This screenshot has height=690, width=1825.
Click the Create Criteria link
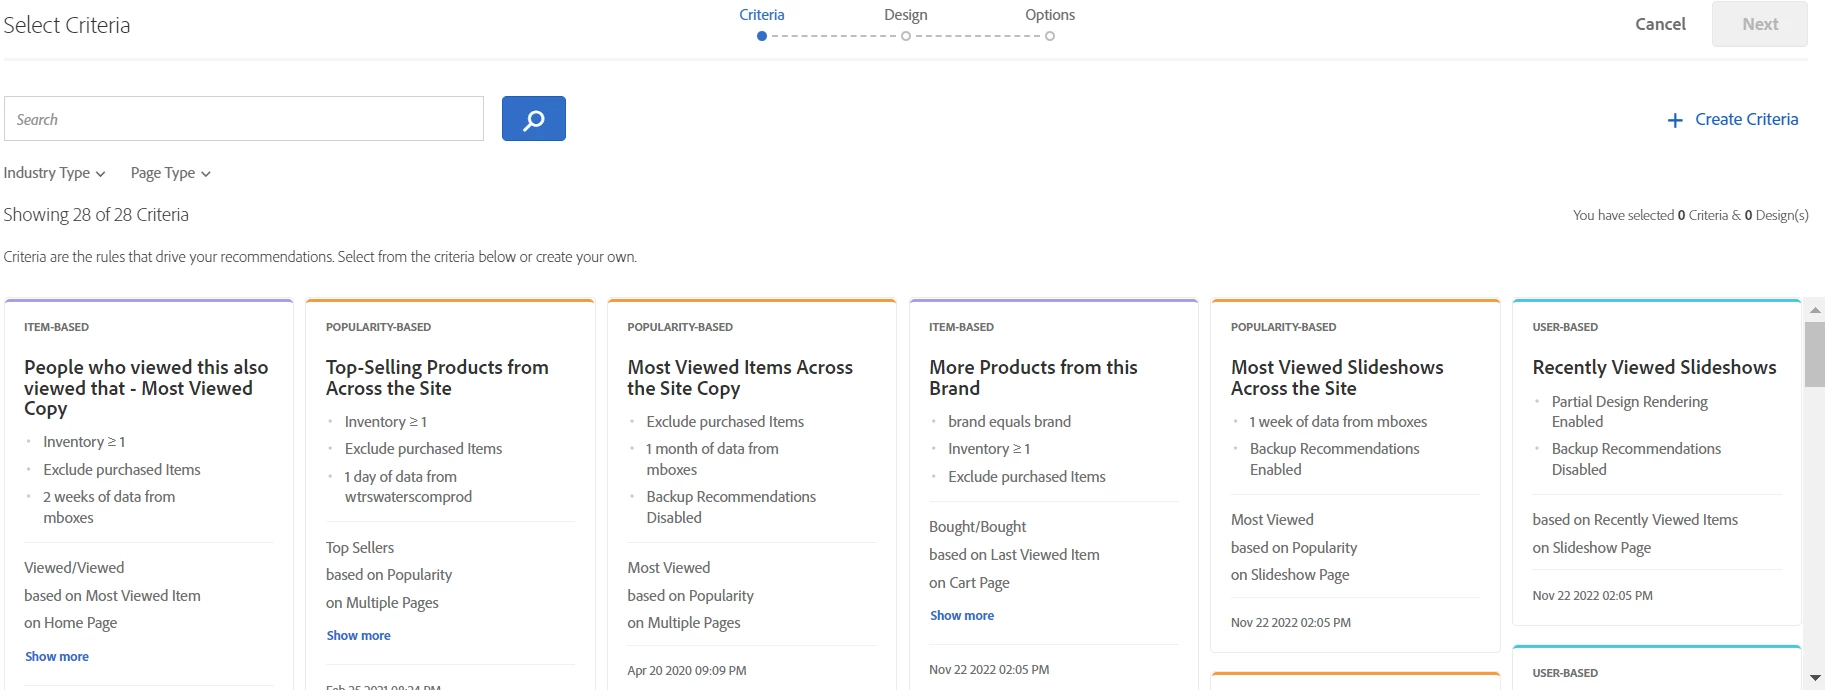[x=1746, y=119]
